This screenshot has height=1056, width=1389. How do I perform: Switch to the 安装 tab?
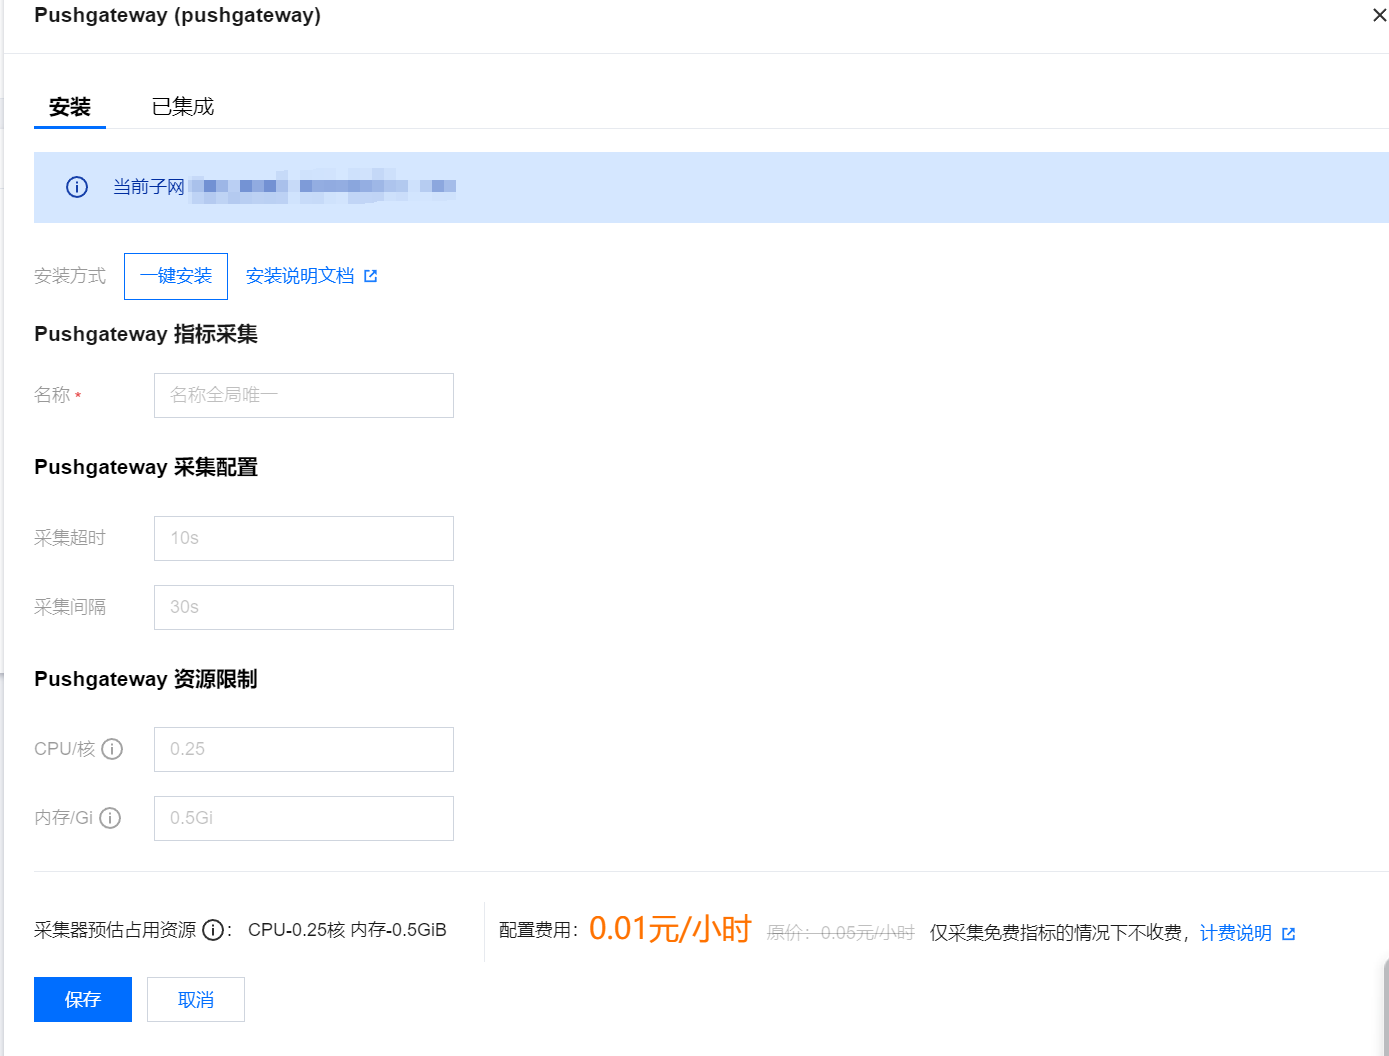[70, 107]
